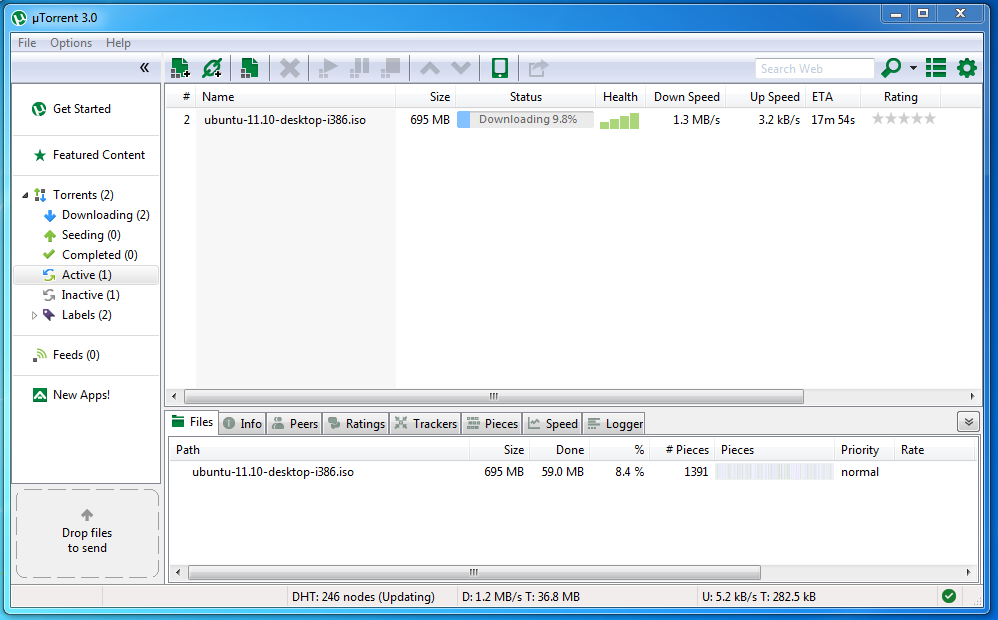Click the Drop files to send area
This screenshot has width=998, height=620.
coord(87,533)
